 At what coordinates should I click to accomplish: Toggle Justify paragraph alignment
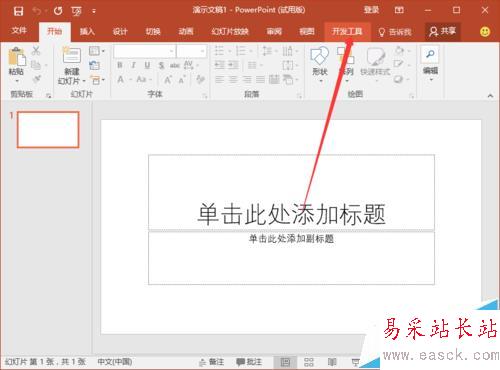260,80
